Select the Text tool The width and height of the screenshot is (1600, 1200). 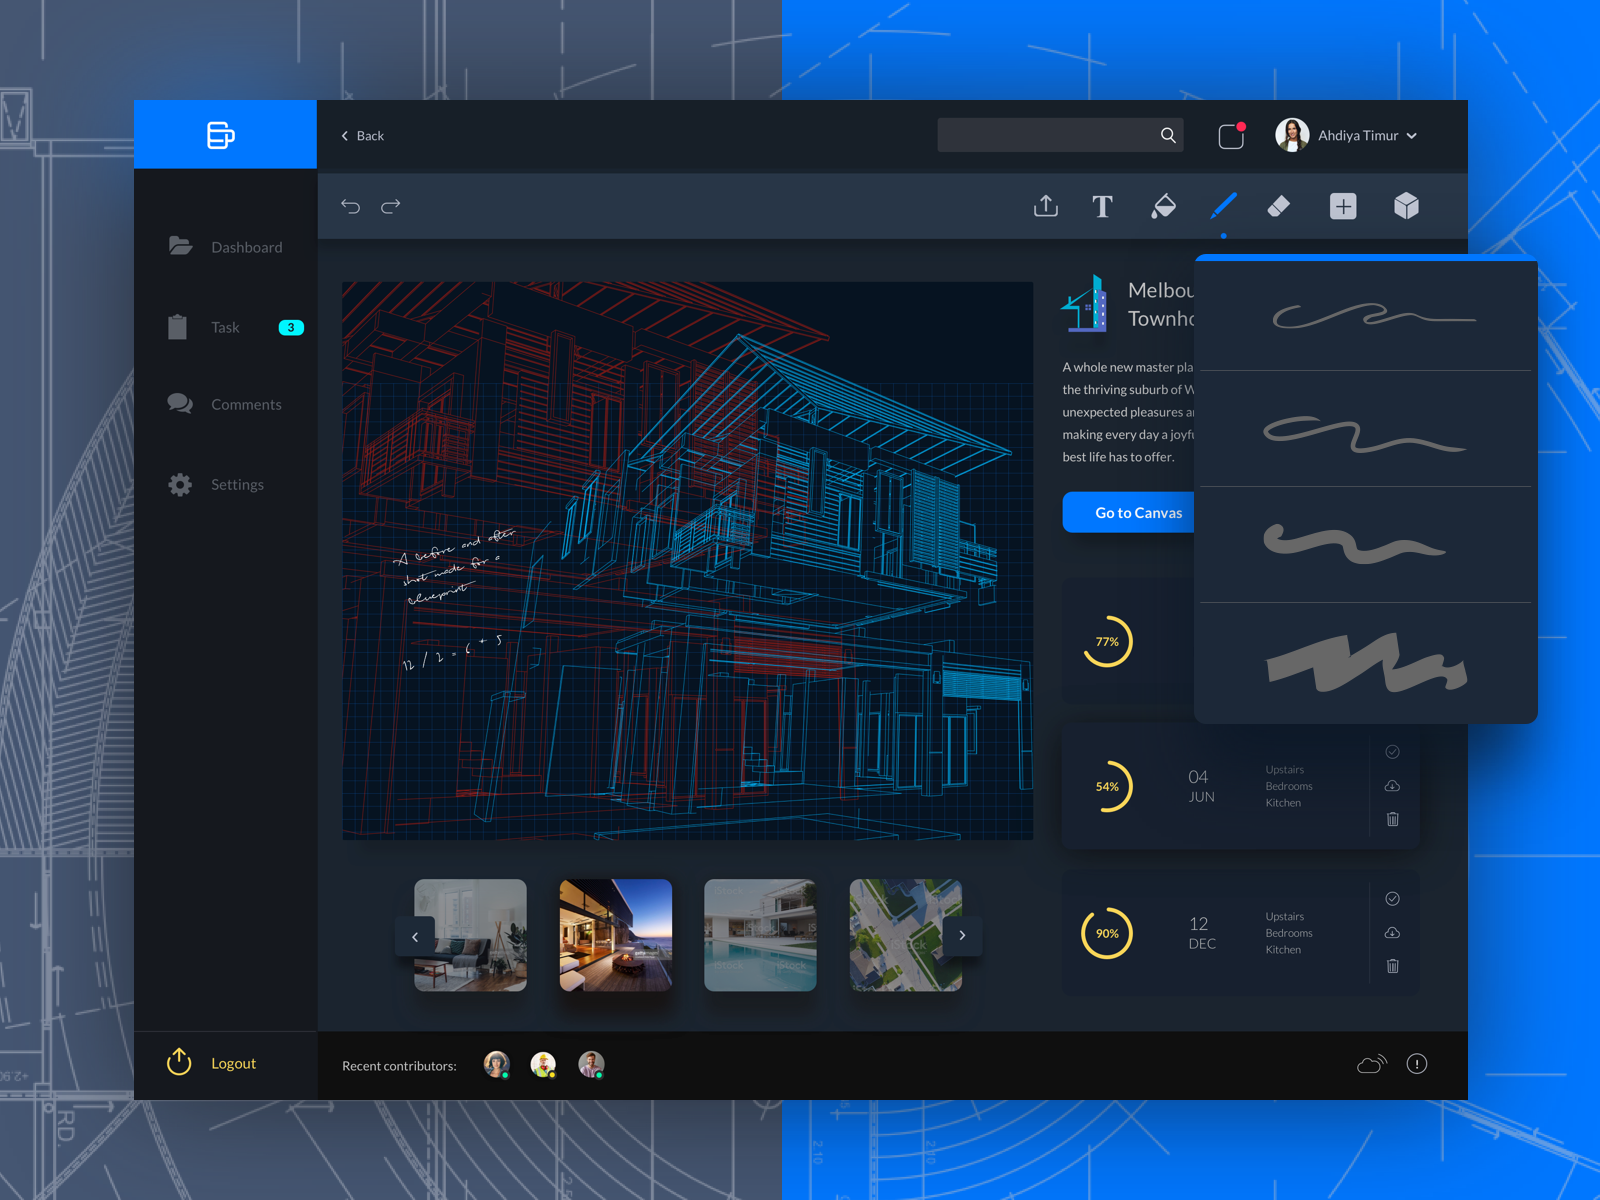[1102, 206]
